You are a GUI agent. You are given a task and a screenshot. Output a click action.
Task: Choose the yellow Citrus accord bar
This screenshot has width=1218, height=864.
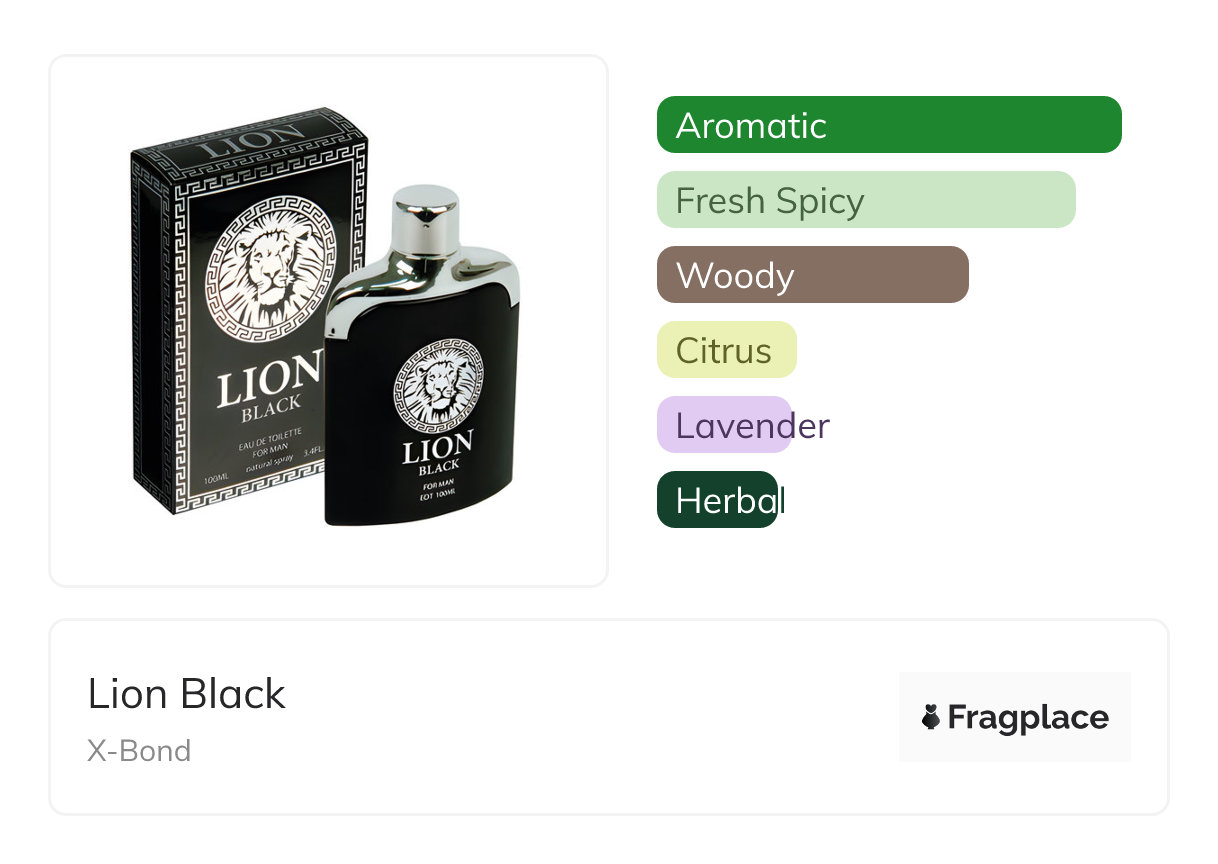tap(726, 350)
